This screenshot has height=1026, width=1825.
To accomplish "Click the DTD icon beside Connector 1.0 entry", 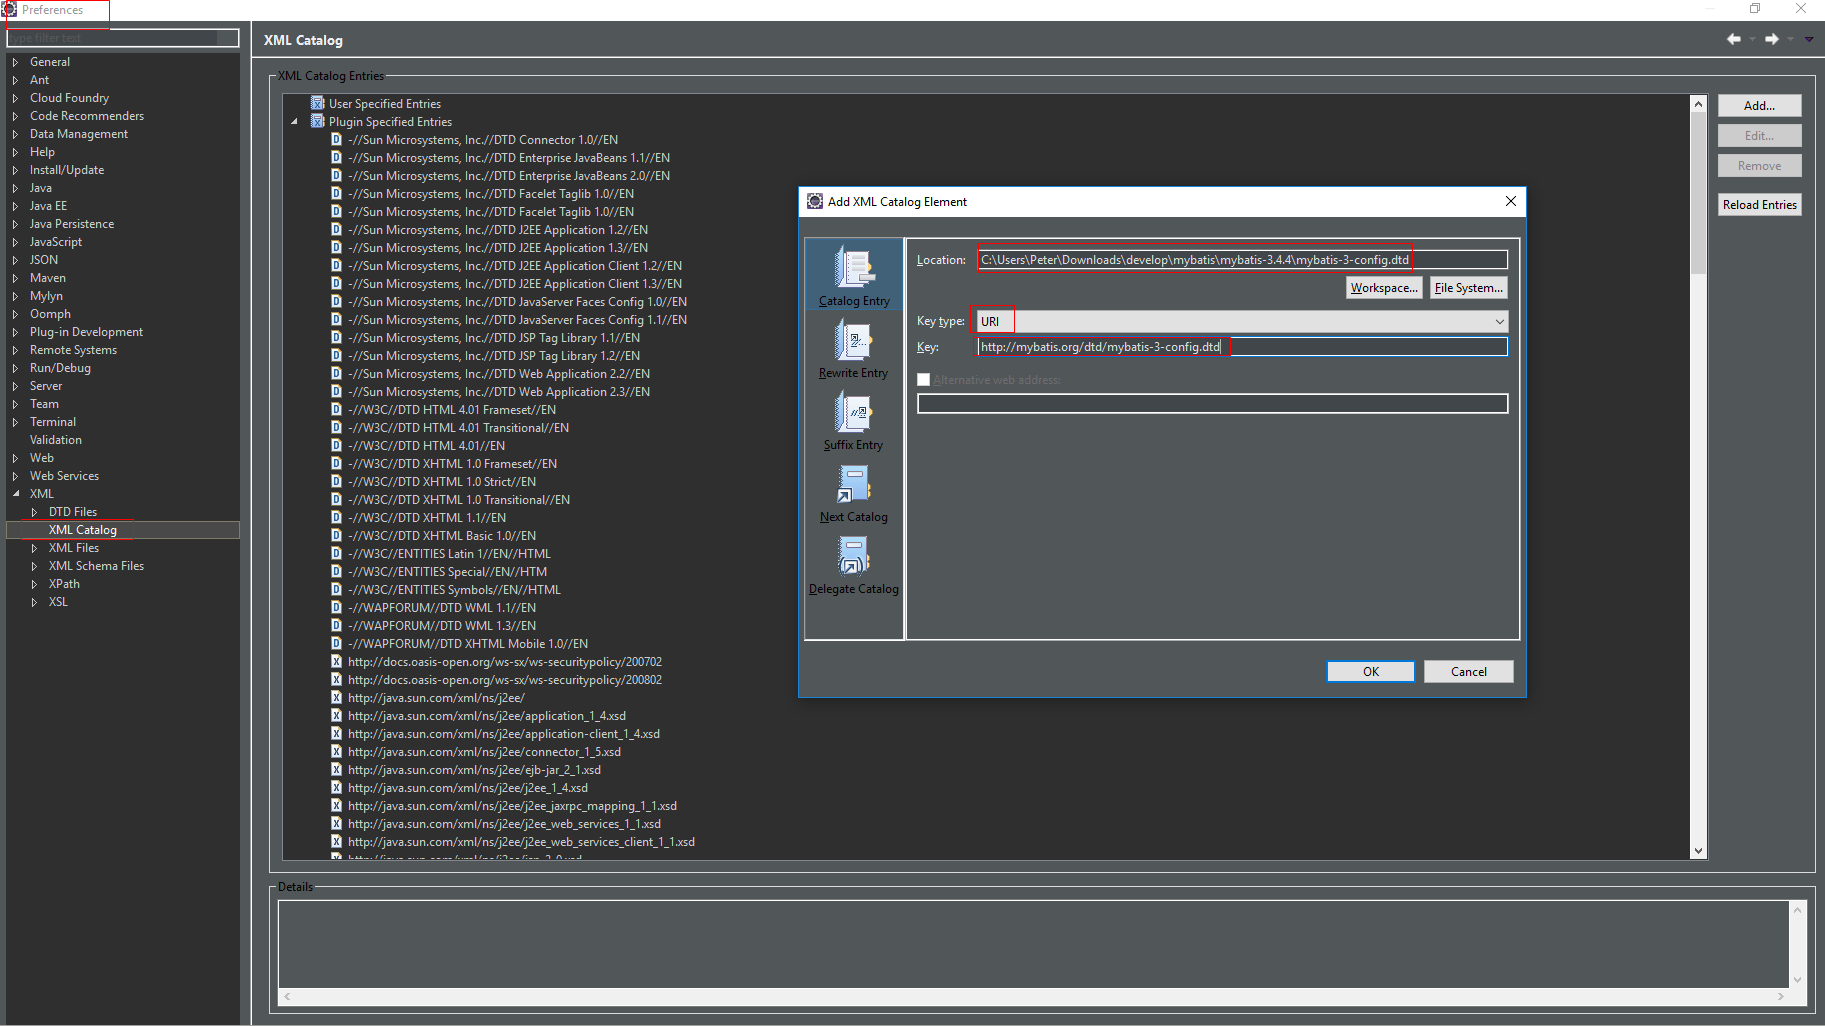I will pyautogui.click(x=336, y=139).
